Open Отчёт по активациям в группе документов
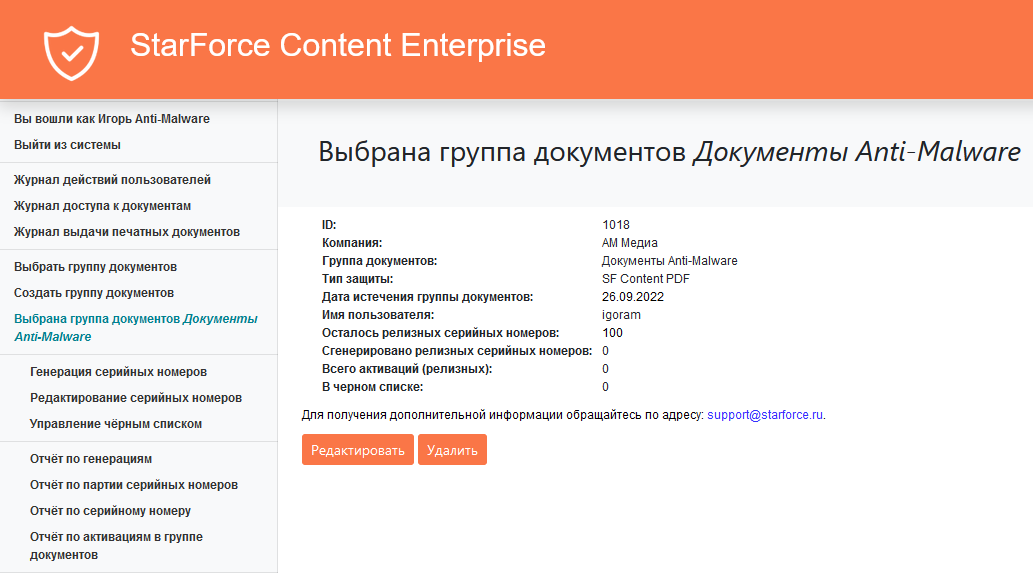Viewport: 1033px width, 573px height. pyautogui.click(x=116, y=545)
